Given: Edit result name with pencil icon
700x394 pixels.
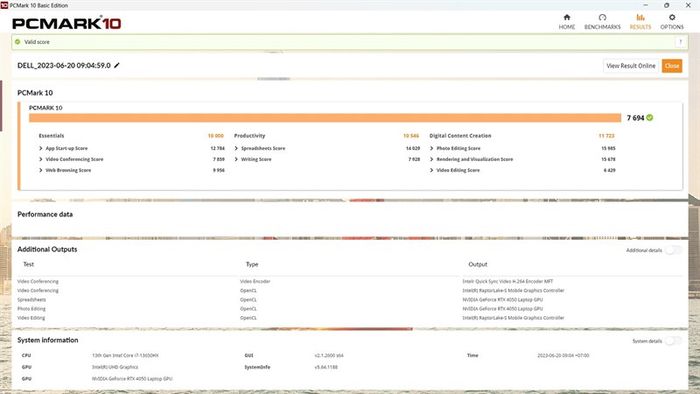Looking at the screenshot, I should tap(117, 65).
